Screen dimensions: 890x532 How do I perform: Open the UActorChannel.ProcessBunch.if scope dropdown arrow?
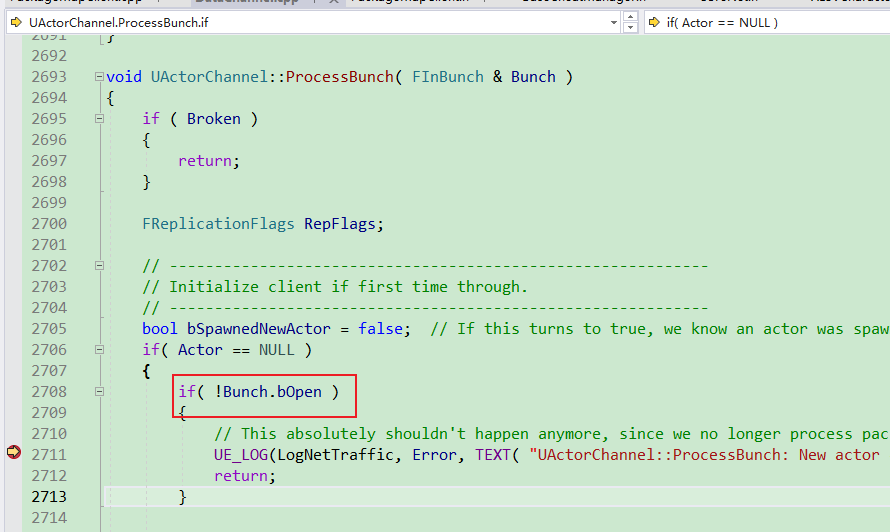pyautogui.click(x=614, y=23)
